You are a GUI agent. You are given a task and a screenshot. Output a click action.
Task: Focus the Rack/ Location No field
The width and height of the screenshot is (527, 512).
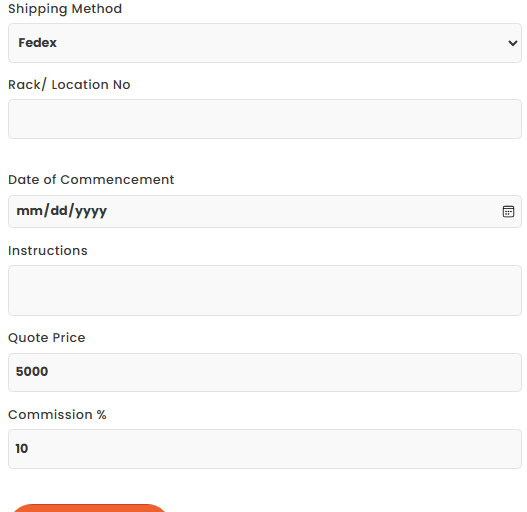(265, 119)
